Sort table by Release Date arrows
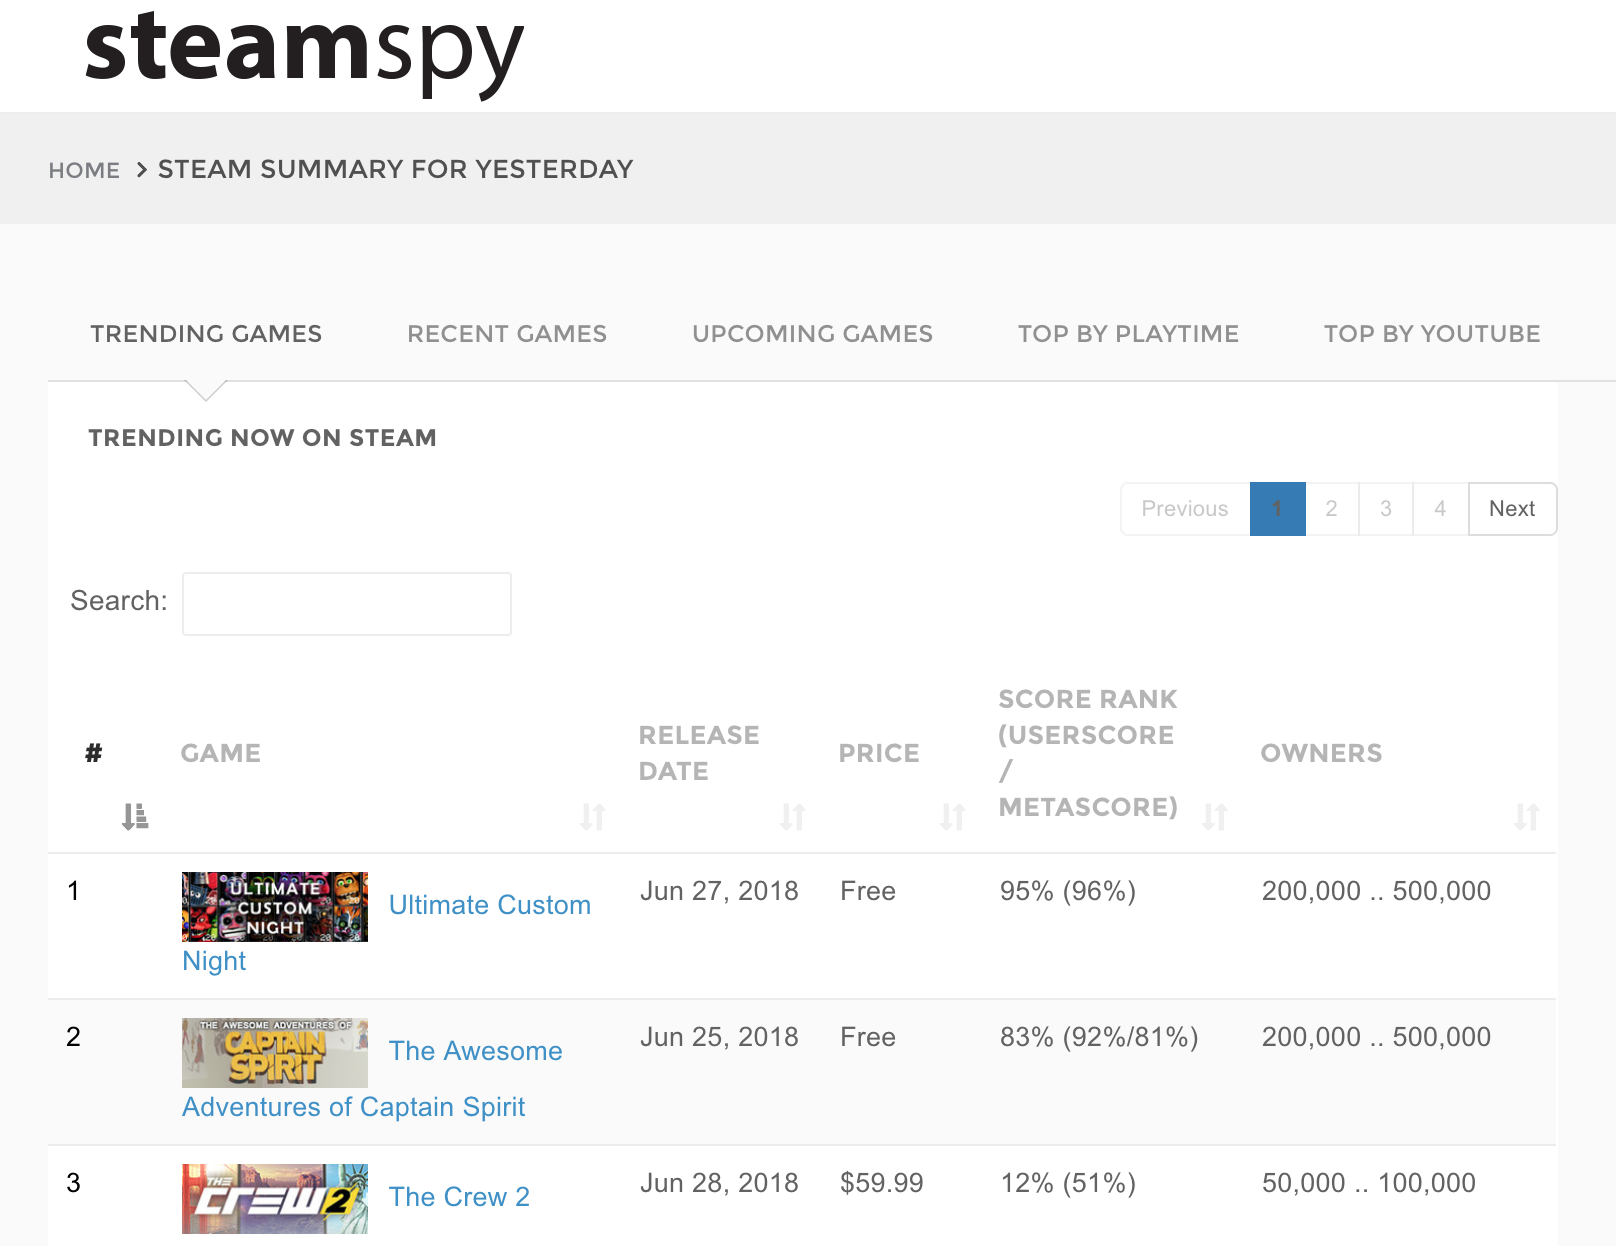The height and width of the screenshot is (1246, 1616). pyautogui.click(x=793, y=817)
